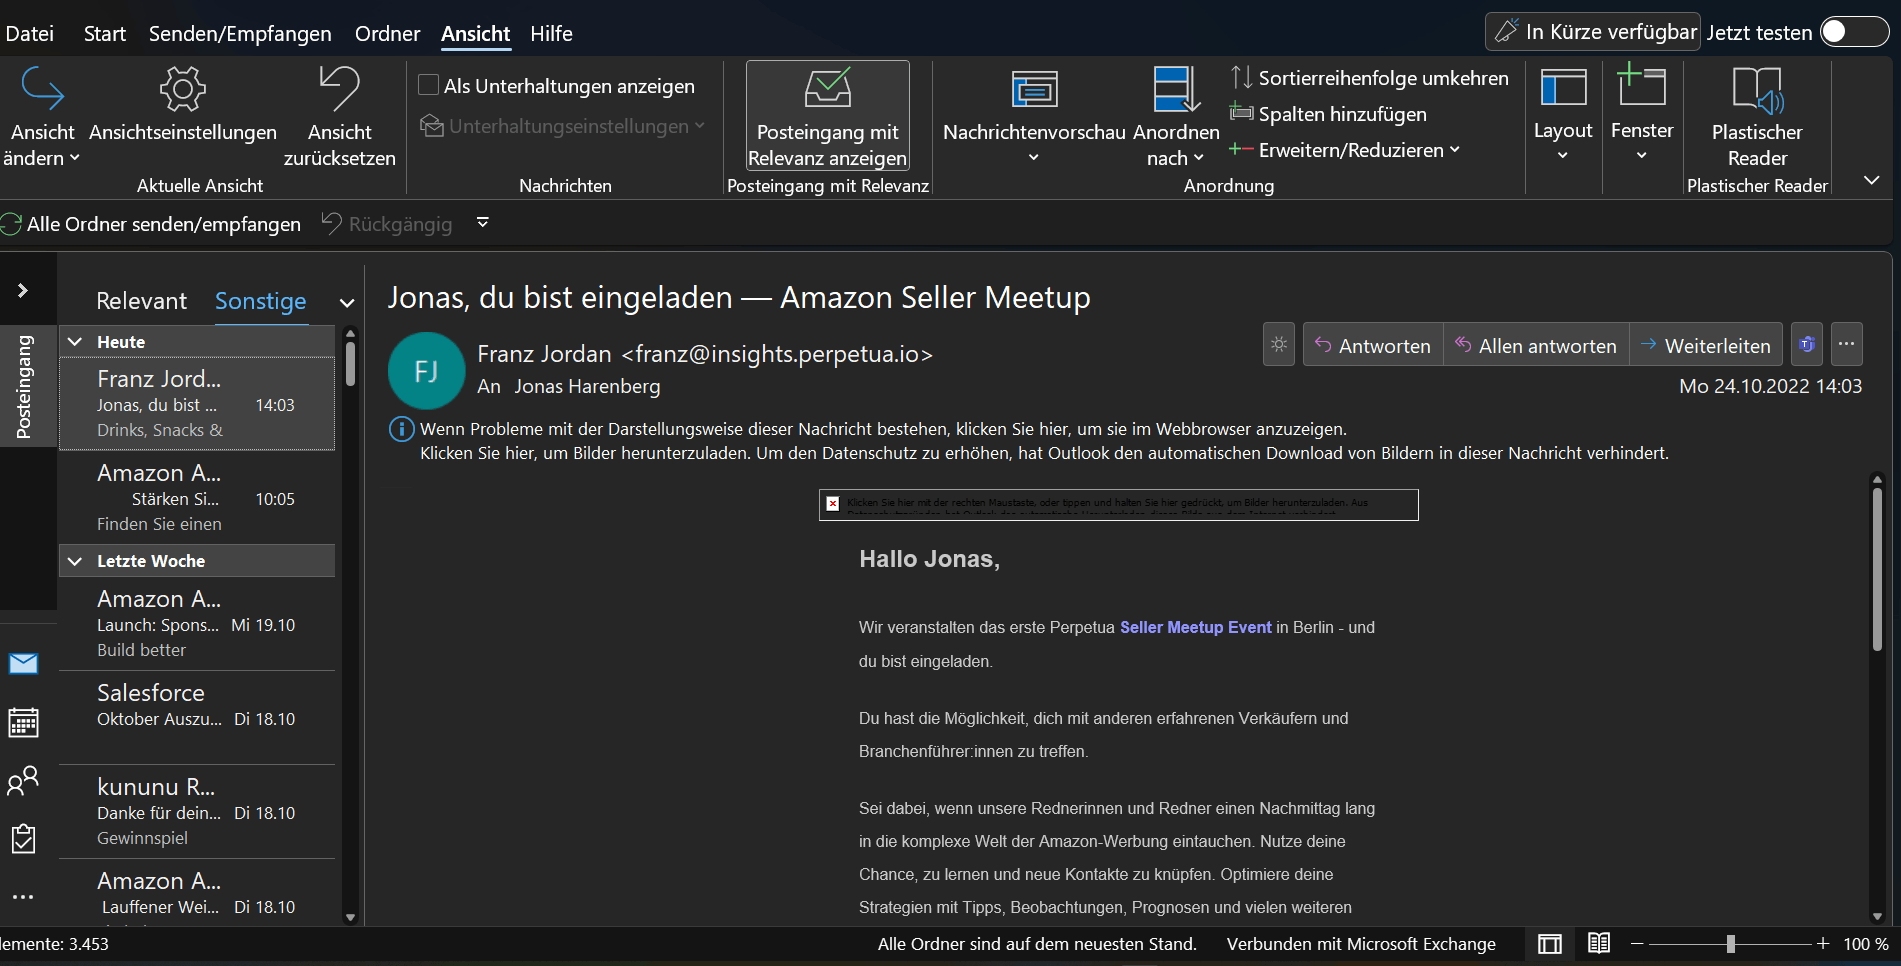The width and height of the screenshot is (1901, 966).
Task: Zoom in with plus button
Action: pyautogui.click(x=1823, y=944)
